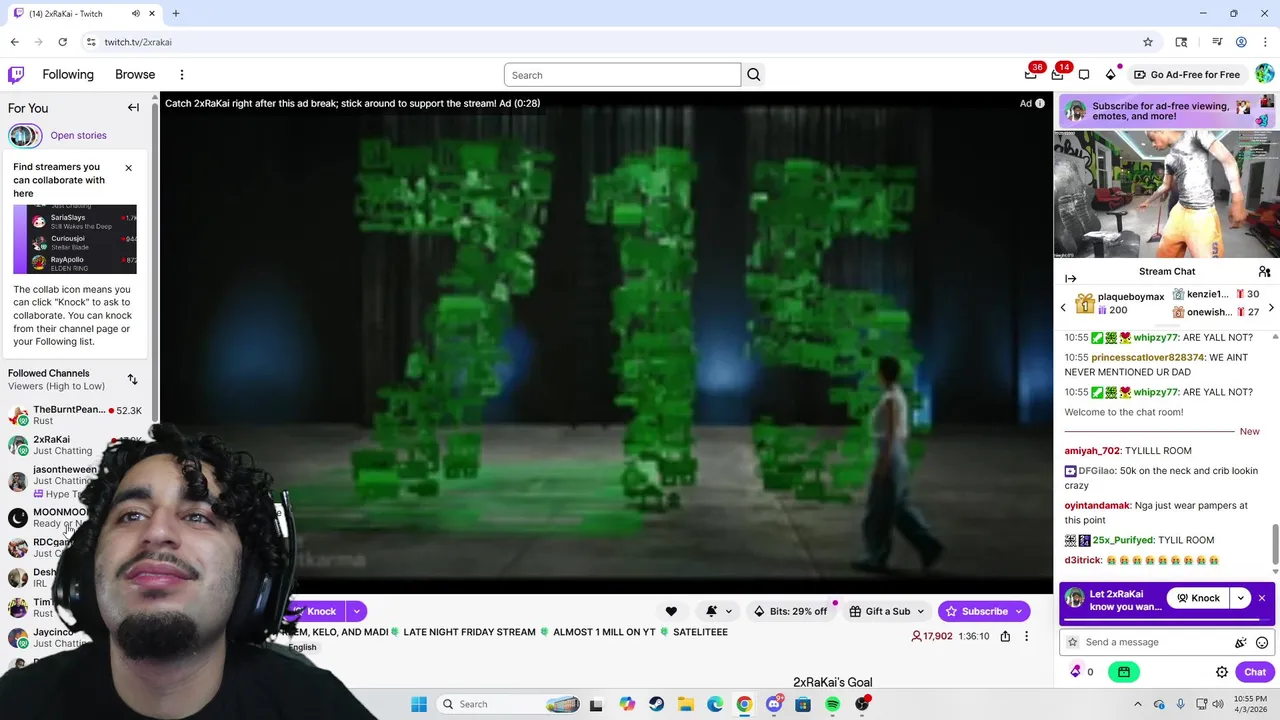Screen dimensions: 1280x720
Task: Open notifications inbox with badge 14
Action: pyautogui.click(x=1057, y=74)
